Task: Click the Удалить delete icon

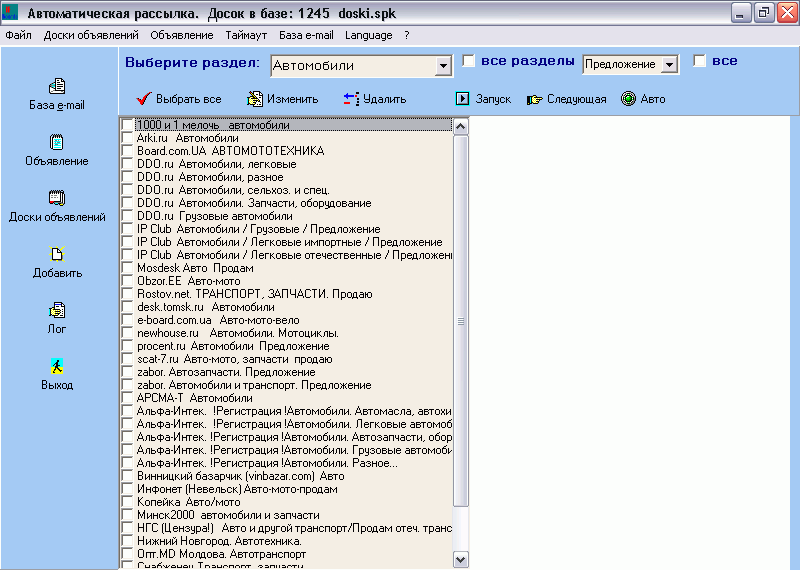Action: (351, 98)
